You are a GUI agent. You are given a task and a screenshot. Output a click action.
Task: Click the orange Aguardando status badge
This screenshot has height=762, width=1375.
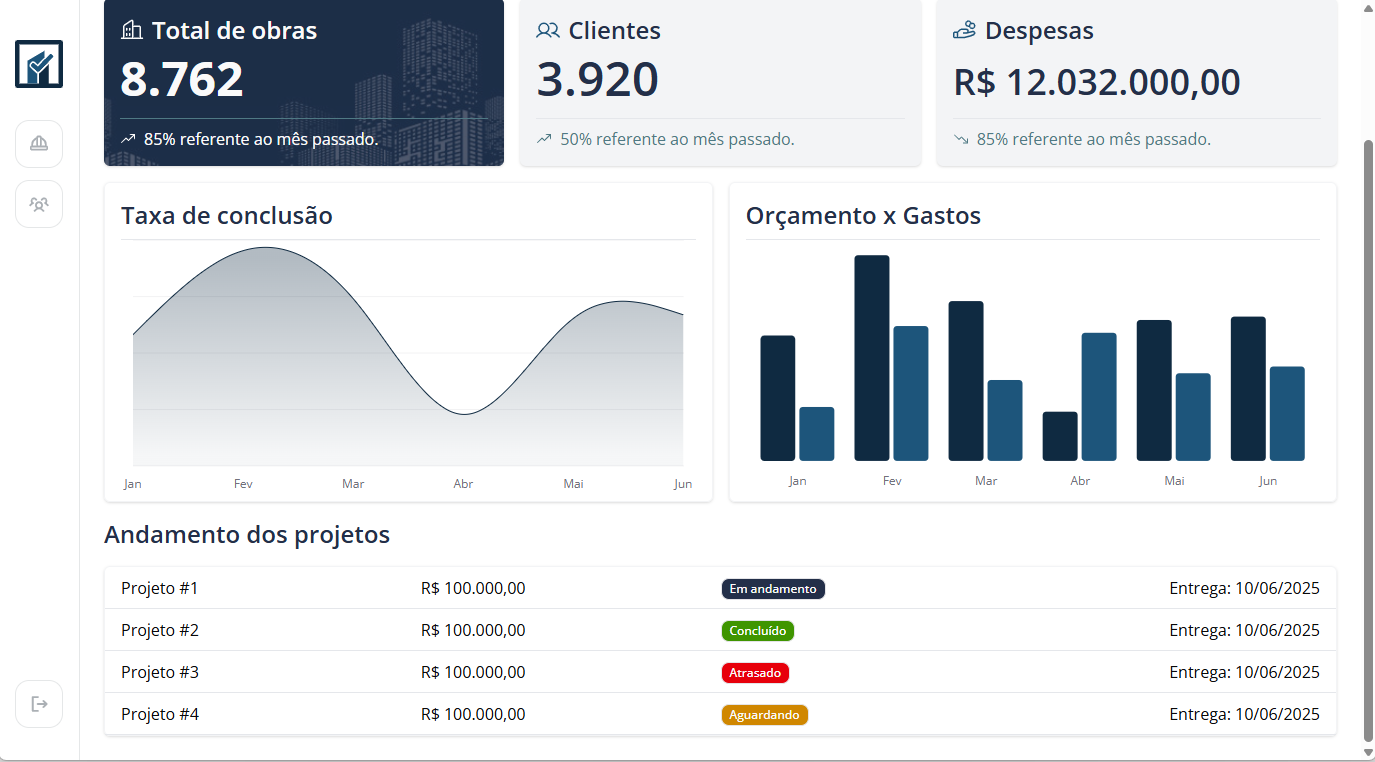(x=764, y=715)
